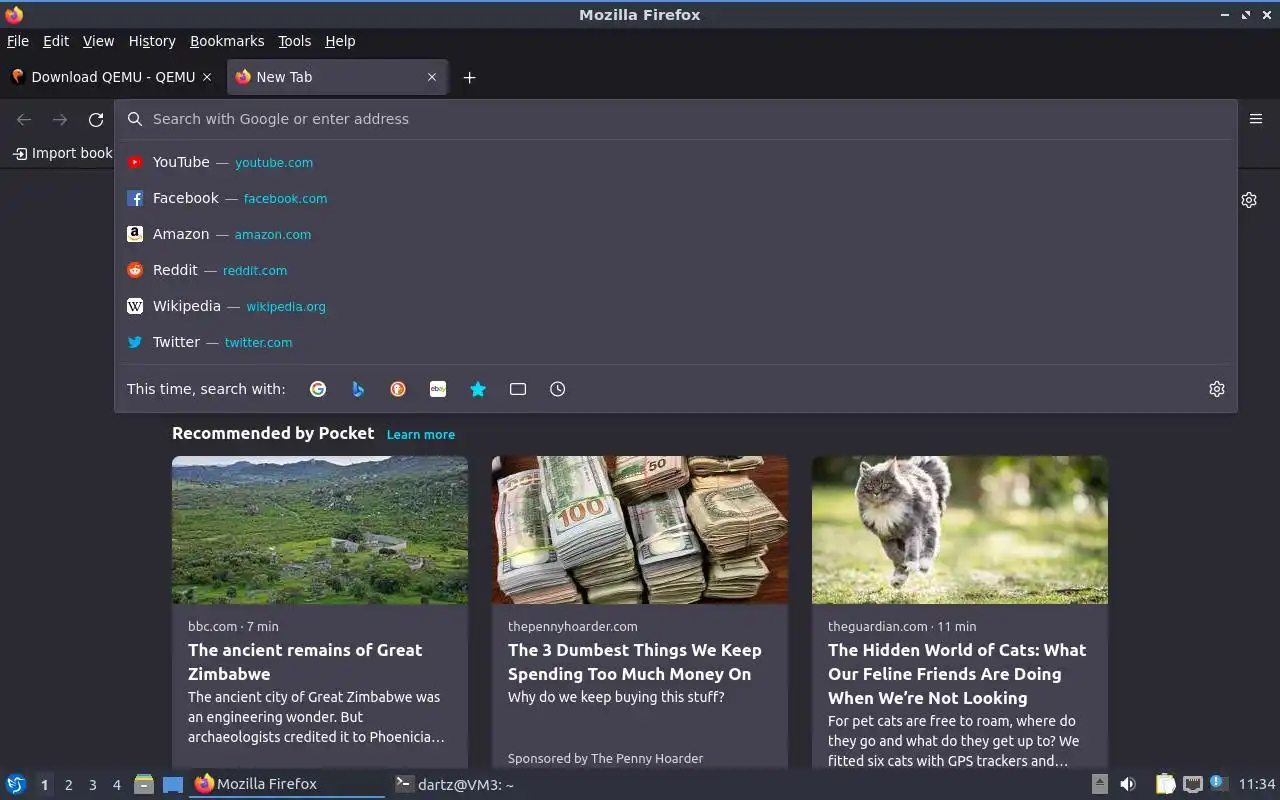Open article The ancient remains of Great Zimbabwe
Screen dimensions: 1280x800
point(305,662)
